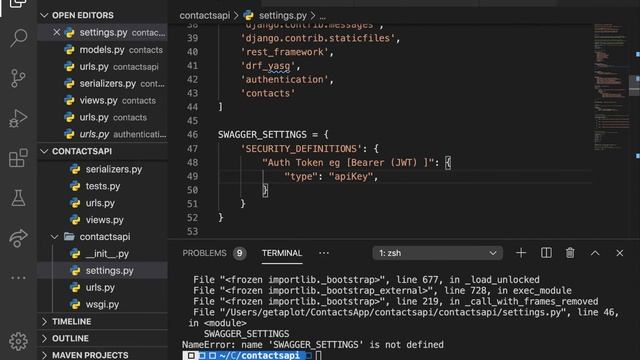Click the terminal prompt ~/C/contactsapi

(x=259, y=355)
